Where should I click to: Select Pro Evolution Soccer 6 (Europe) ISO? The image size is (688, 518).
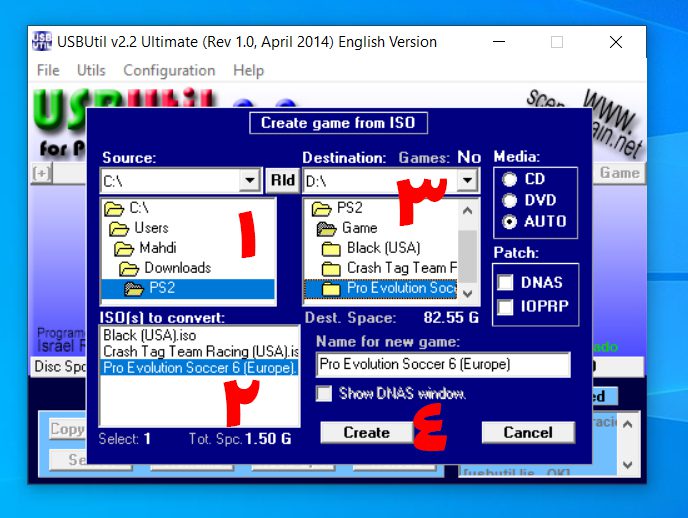(200, 368)
